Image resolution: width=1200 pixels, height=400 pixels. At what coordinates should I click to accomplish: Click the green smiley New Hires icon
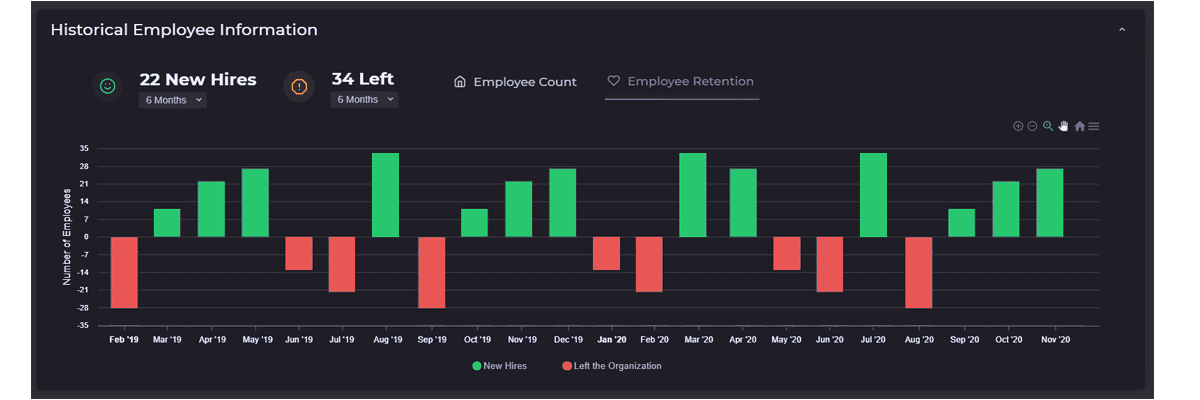pyautogui.click(x=107, y=87)
